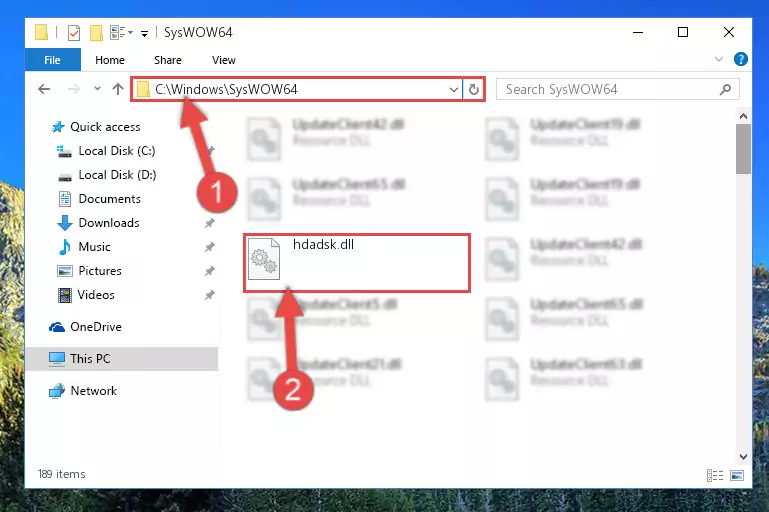Go back with the left arrow
This screenshot has height=512, width=769.
(x=44, y=89)
